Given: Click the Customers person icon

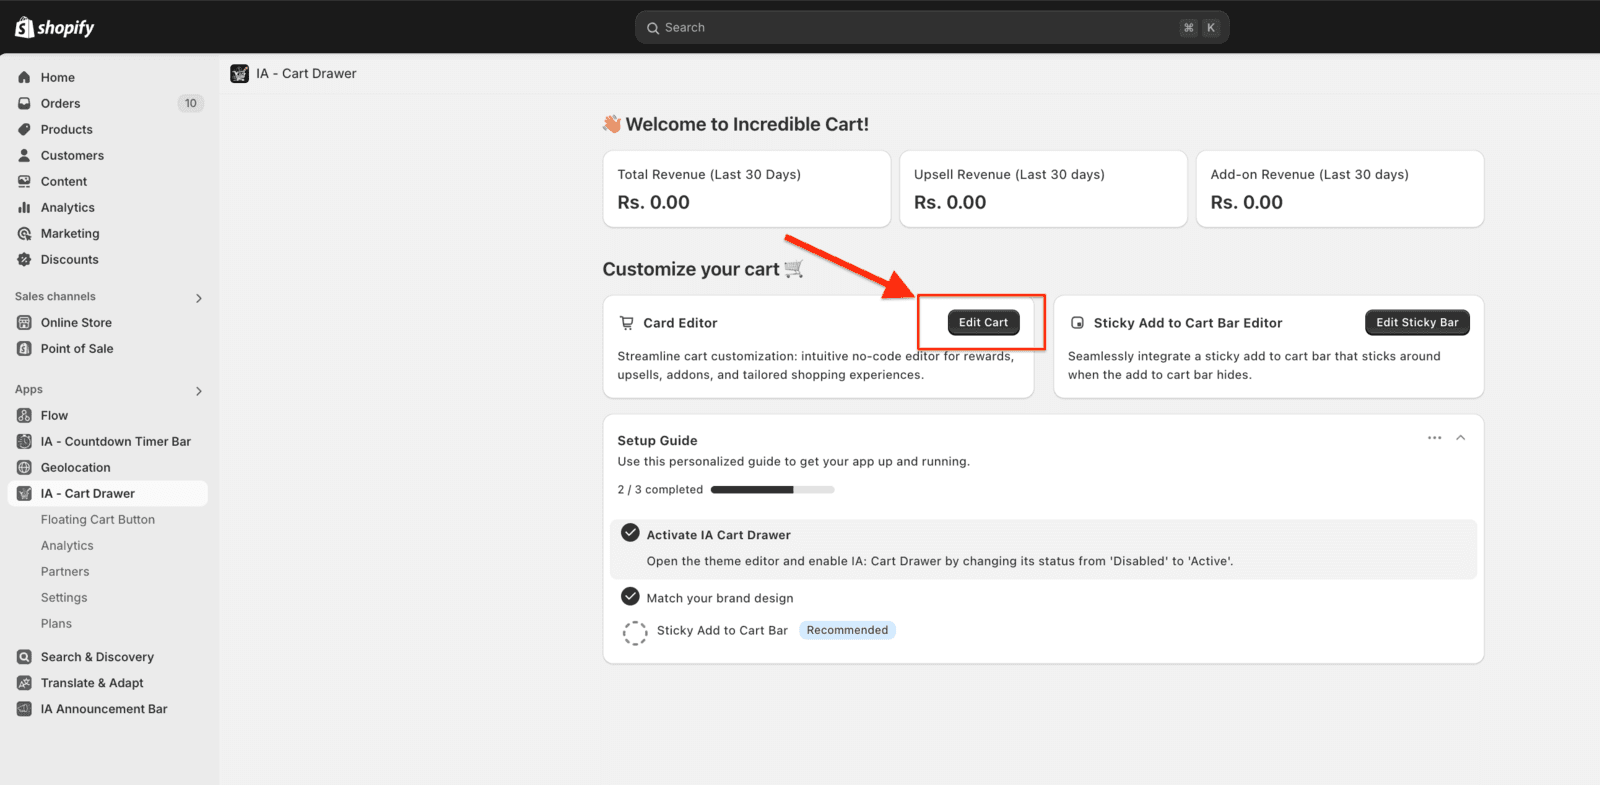Looking at the screenshot, I should 24,155.
